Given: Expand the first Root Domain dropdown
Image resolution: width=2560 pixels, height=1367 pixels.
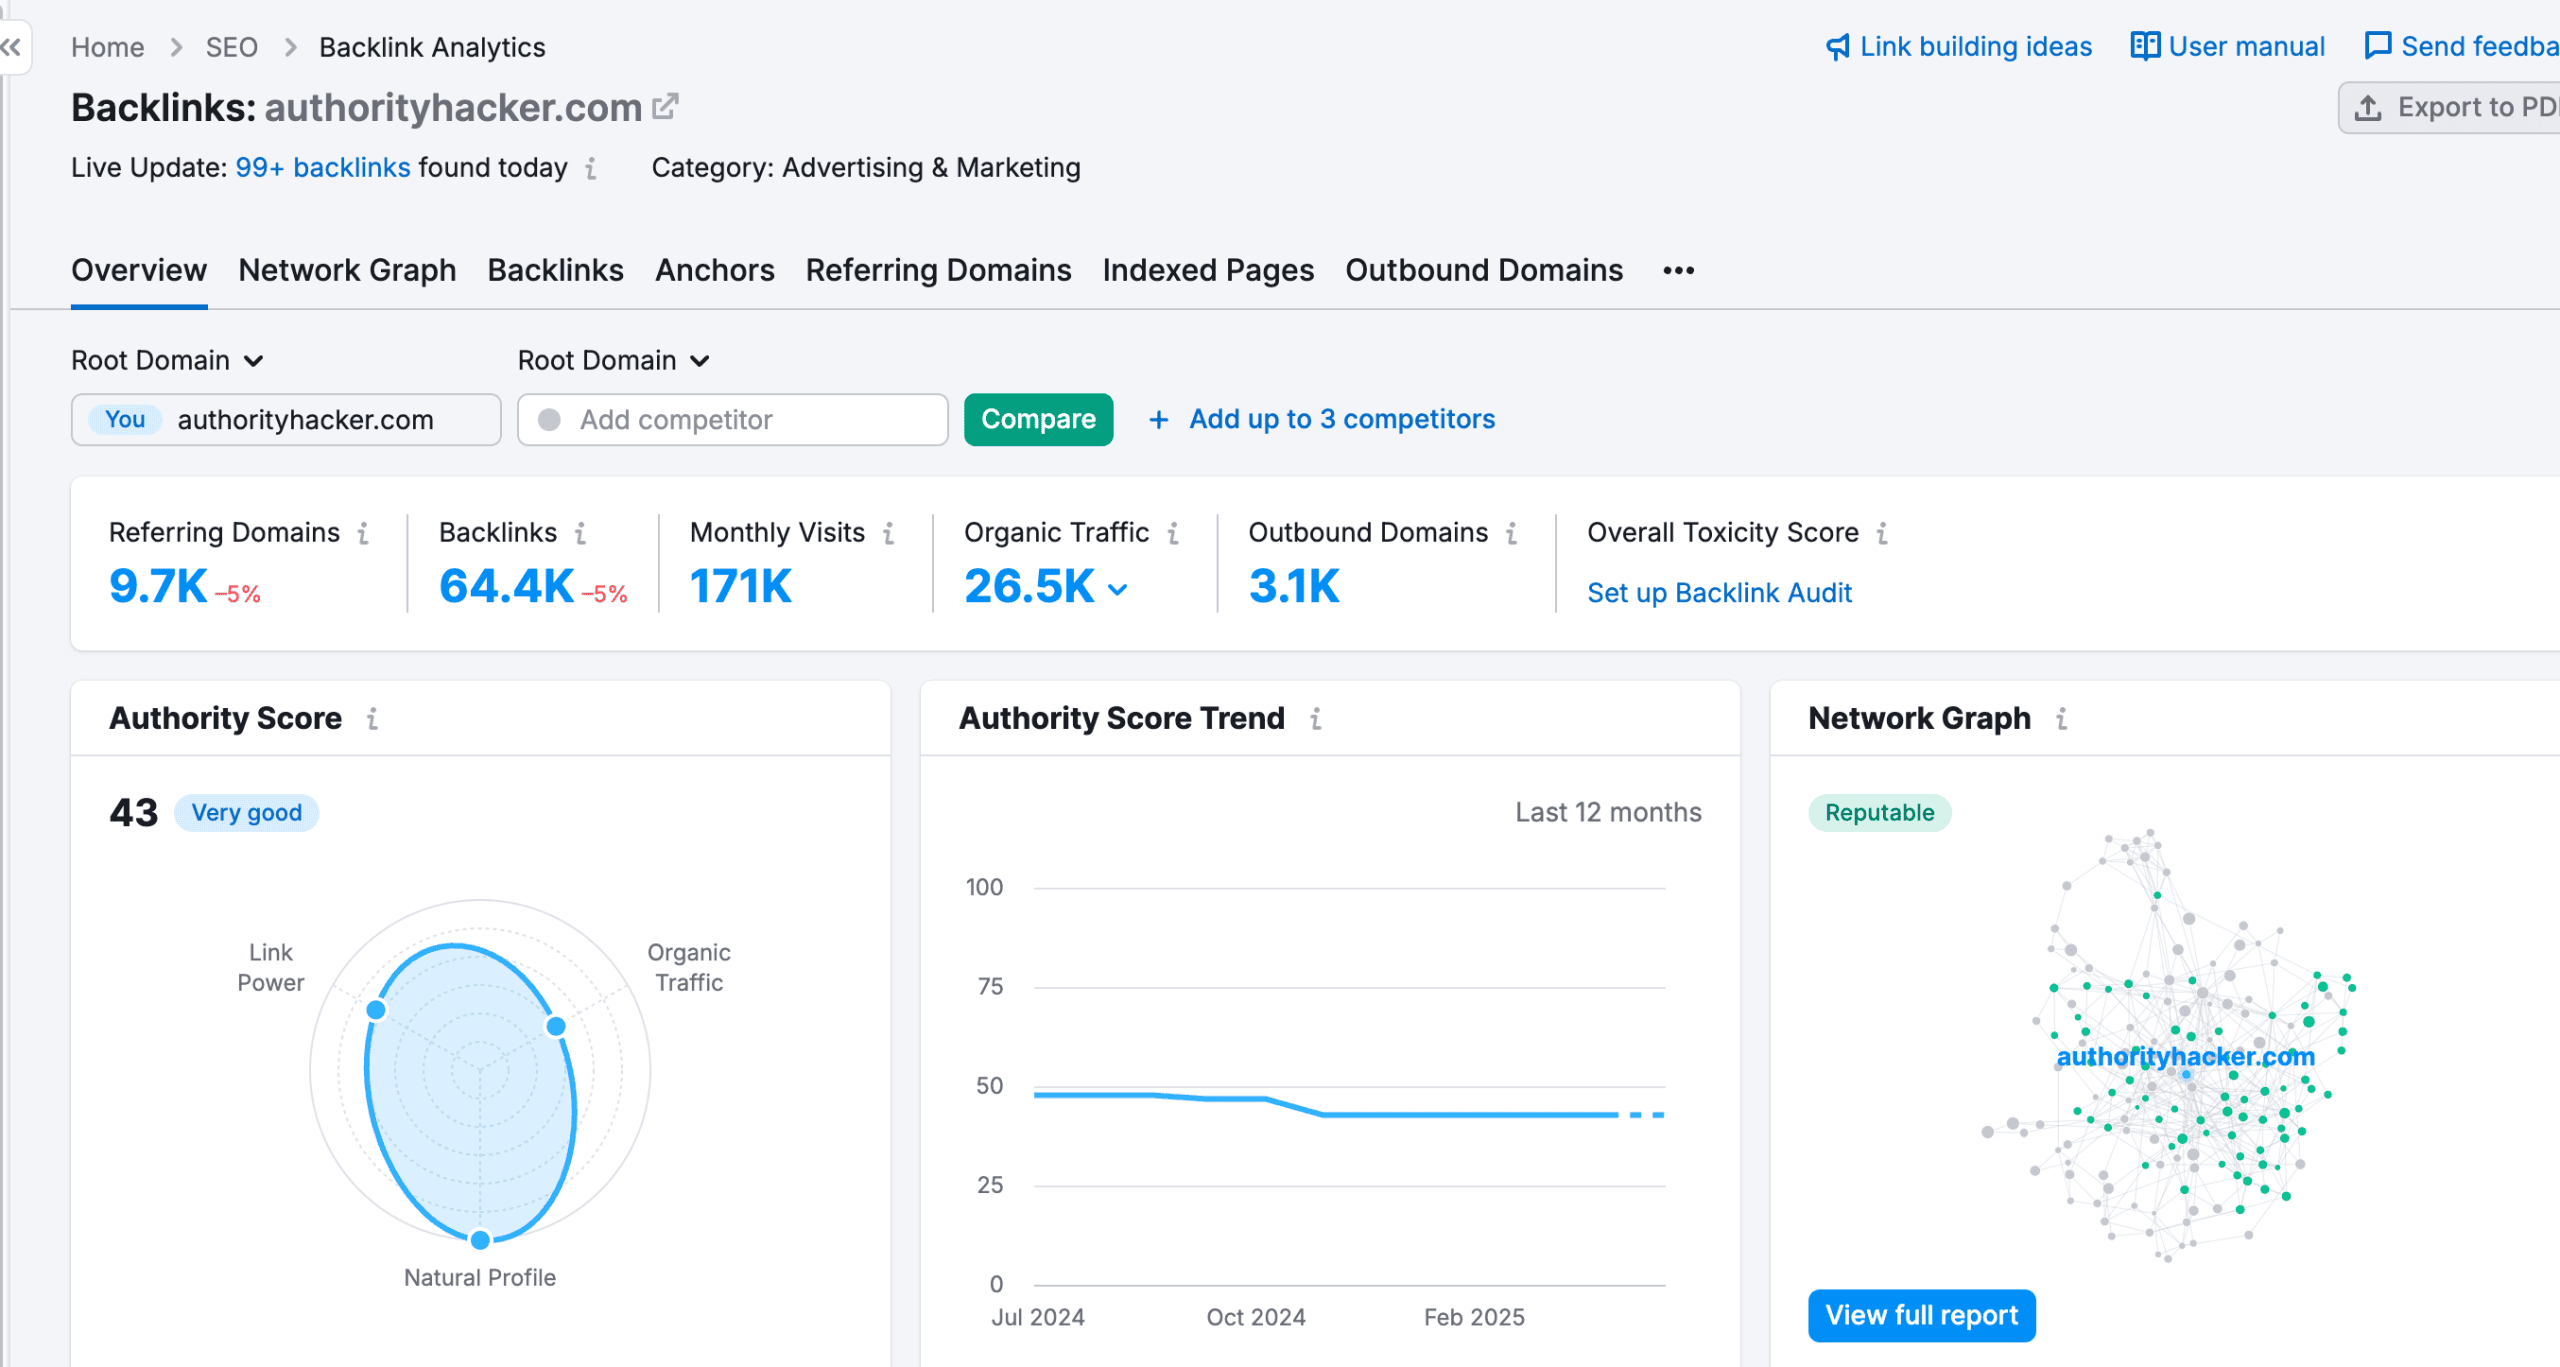Looking at the screenshot, I should pos(167,360).
